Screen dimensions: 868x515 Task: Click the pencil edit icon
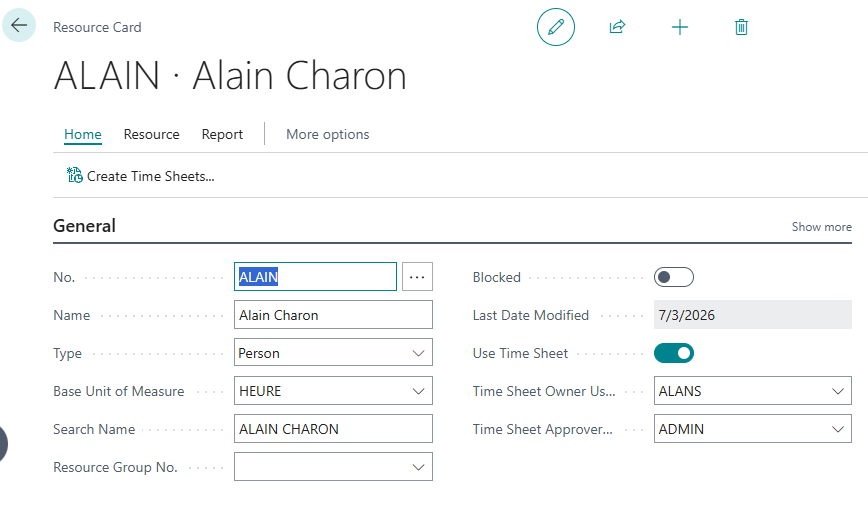tap(556, 27)
